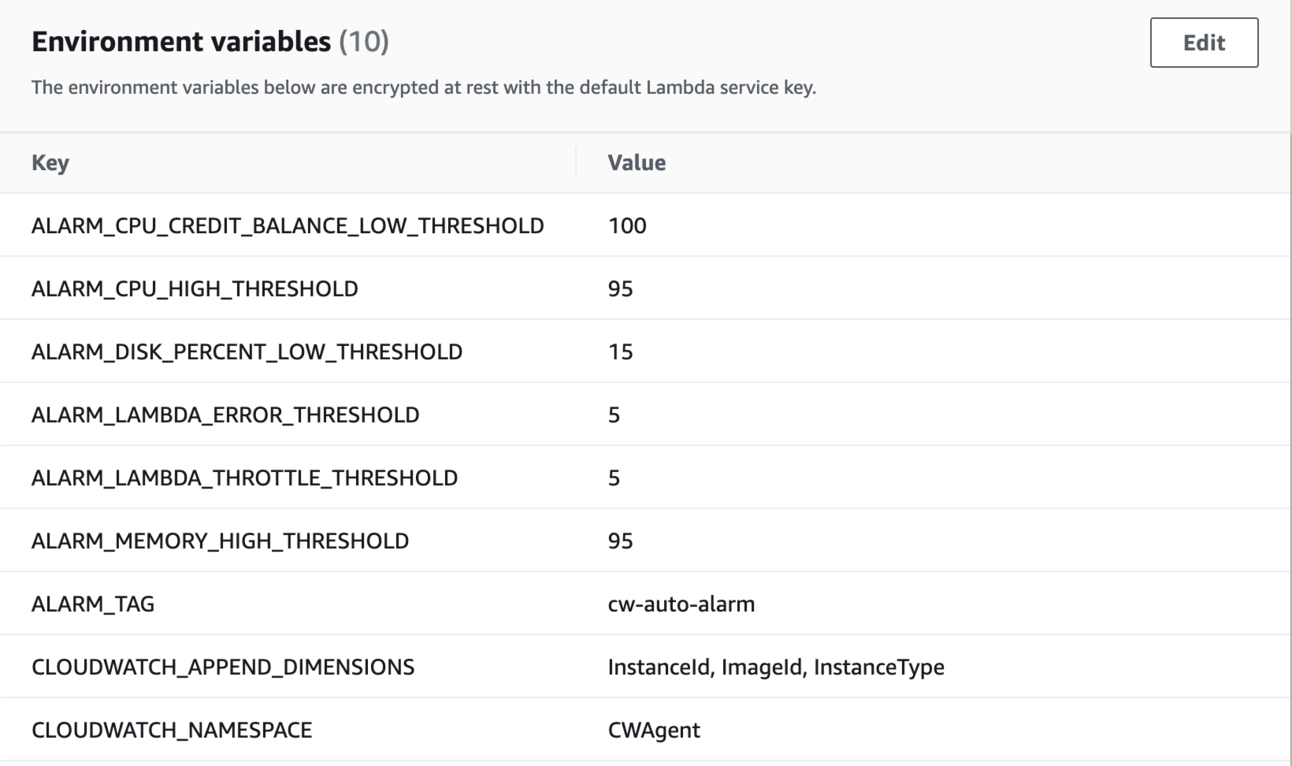Click the encryption at rest description text

point(423,88)
